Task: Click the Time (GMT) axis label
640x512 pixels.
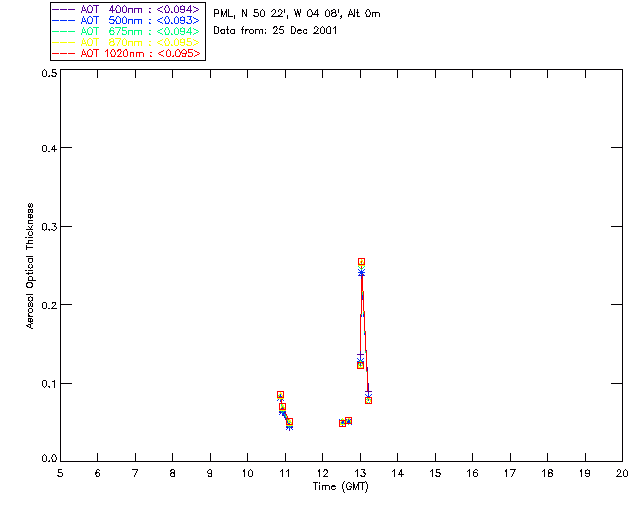Action: [x=340, y=487]
